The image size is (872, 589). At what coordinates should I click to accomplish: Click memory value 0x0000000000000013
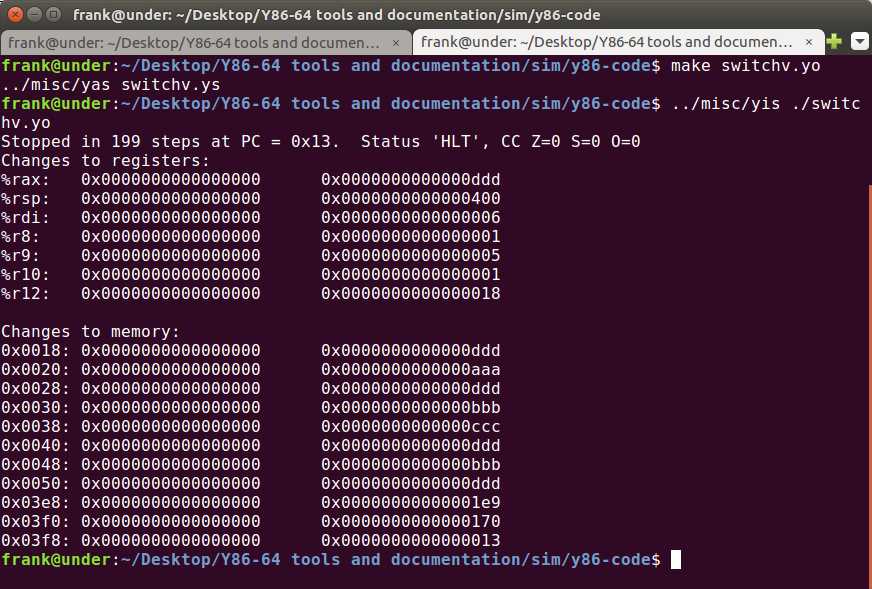pyautogui.click(x=410, y=541)
